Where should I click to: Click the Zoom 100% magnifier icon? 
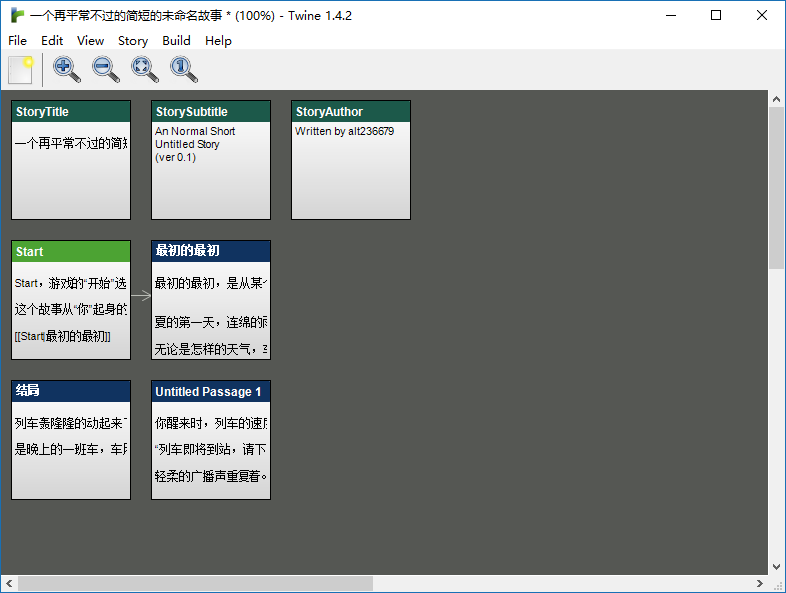click(x=184, y=70)
